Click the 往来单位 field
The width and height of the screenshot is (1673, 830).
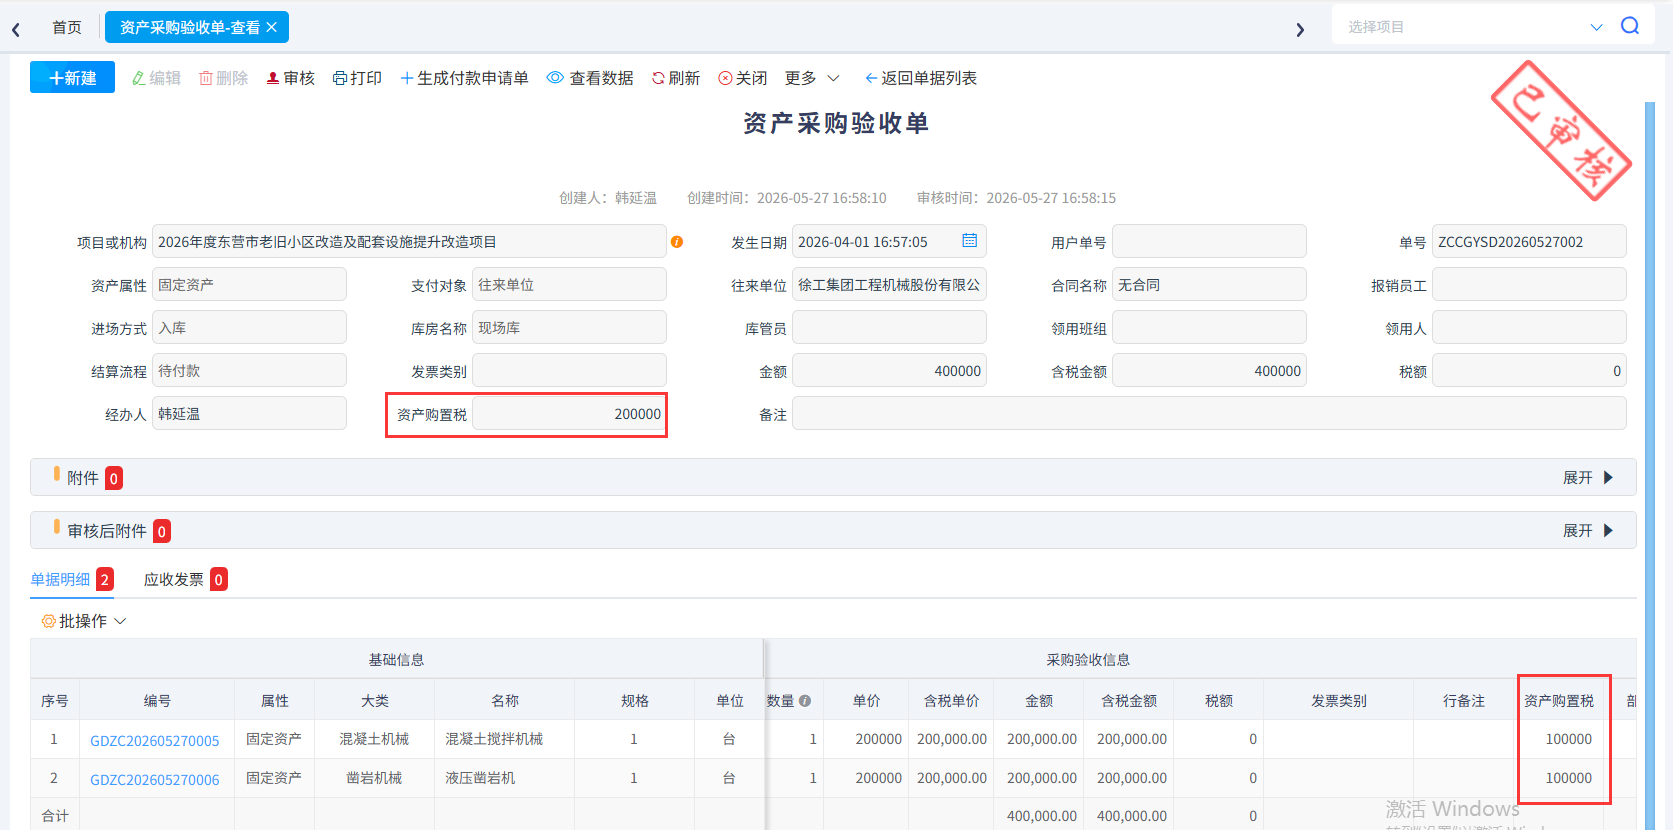pyautogui.click(x=889, y=285)
